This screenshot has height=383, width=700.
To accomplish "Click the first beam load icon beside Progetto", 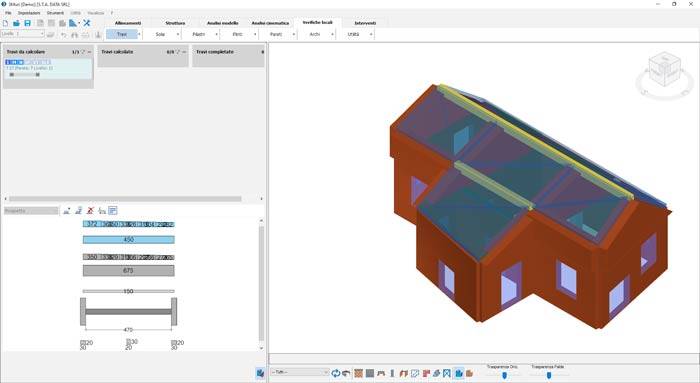I will click(67, 211).
